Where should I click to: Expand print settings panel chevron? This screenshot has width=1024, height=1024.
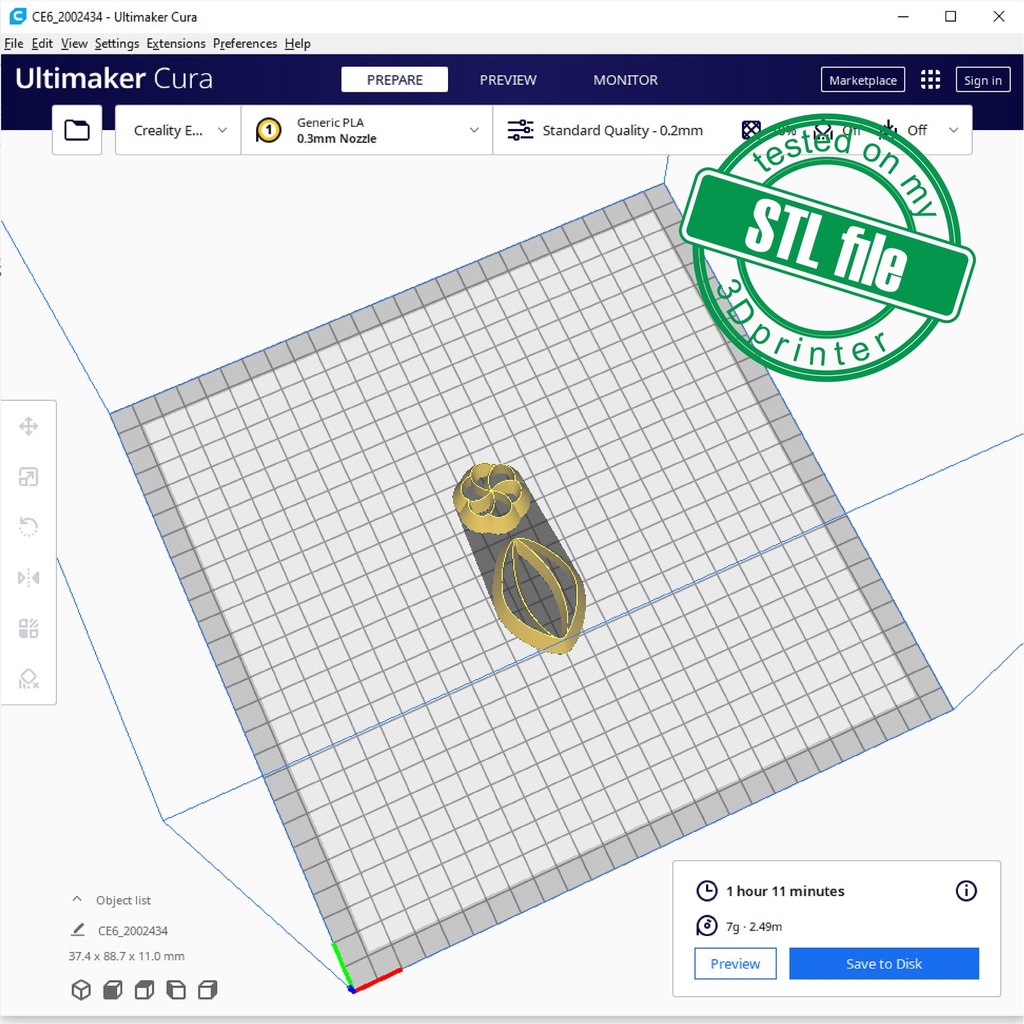[953, 130]
